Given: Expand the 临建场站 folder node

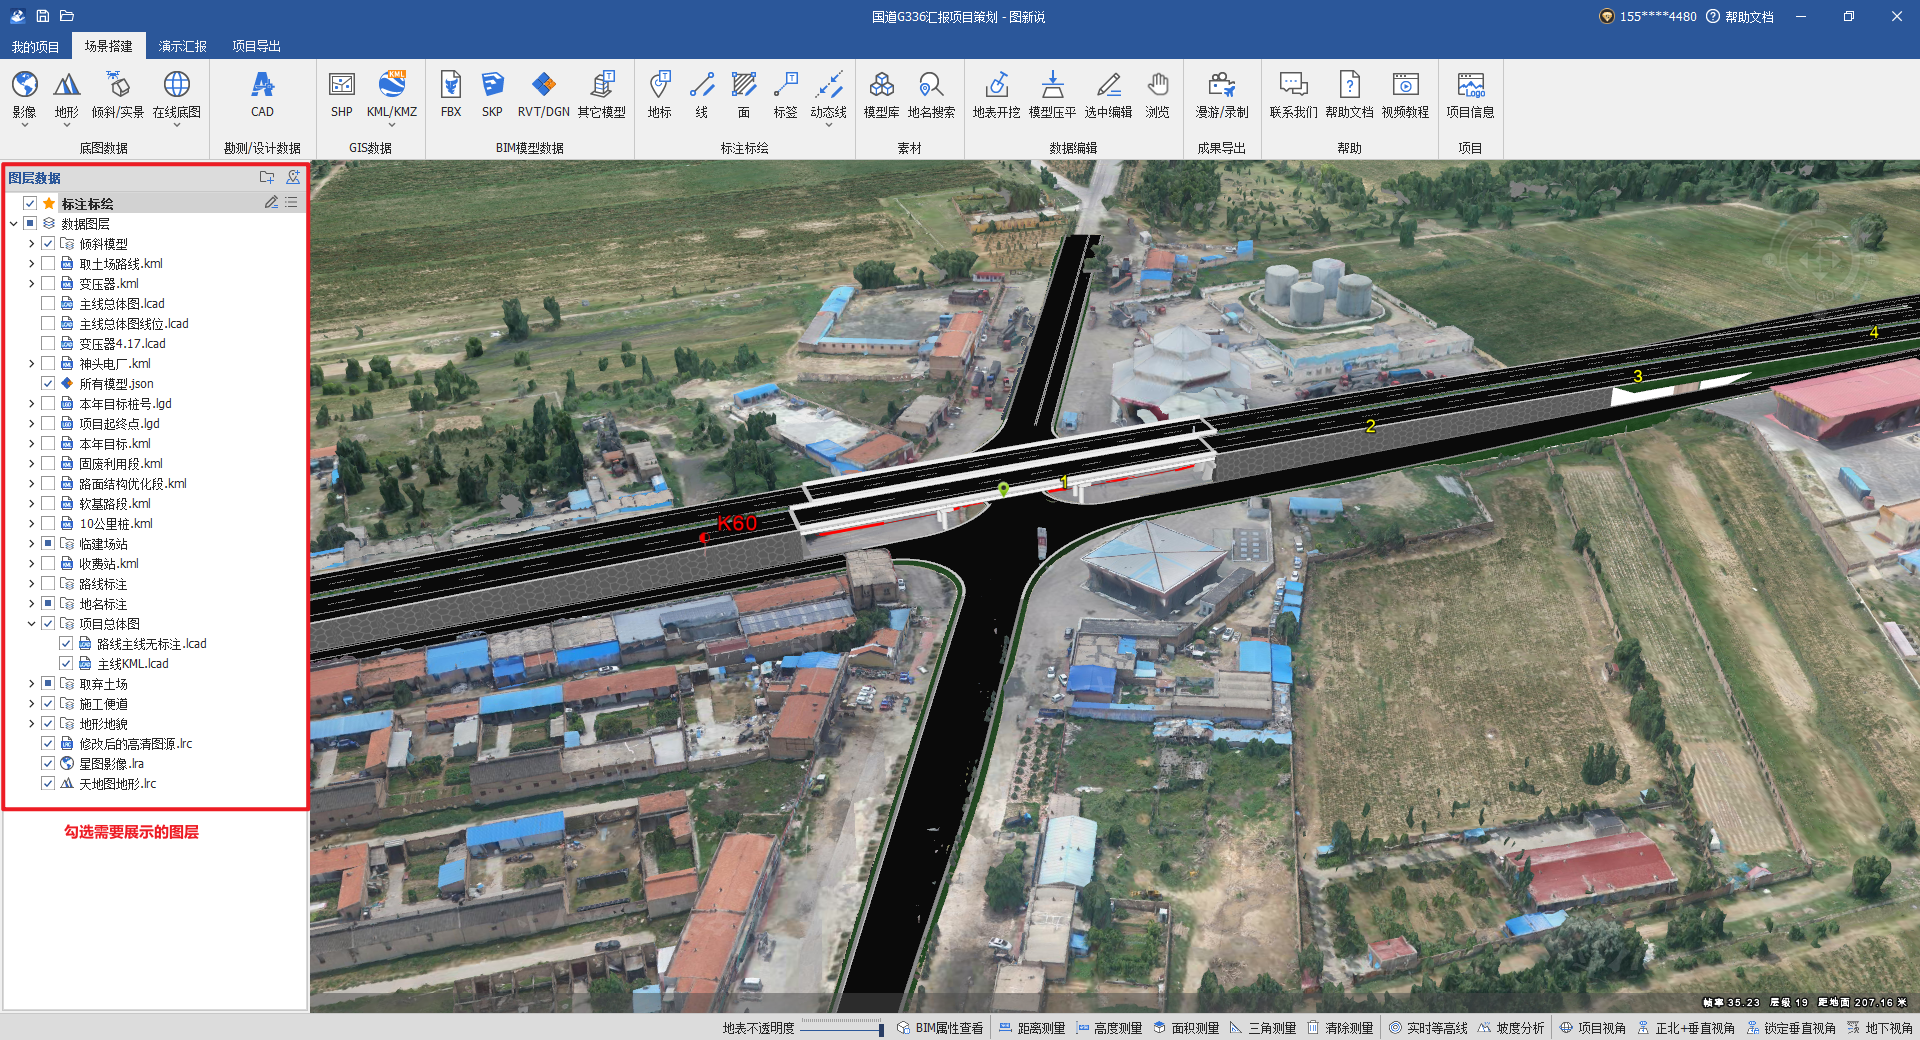Looking at the screenshot, I should click(31, 544).
